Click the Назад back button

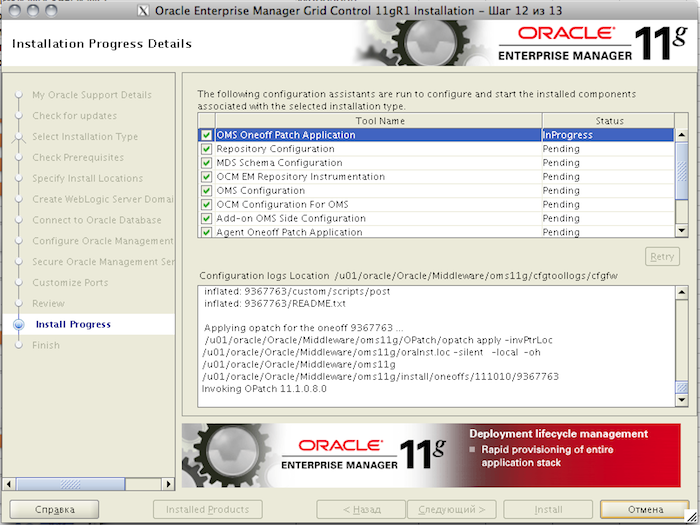click(x=361, y=509)
